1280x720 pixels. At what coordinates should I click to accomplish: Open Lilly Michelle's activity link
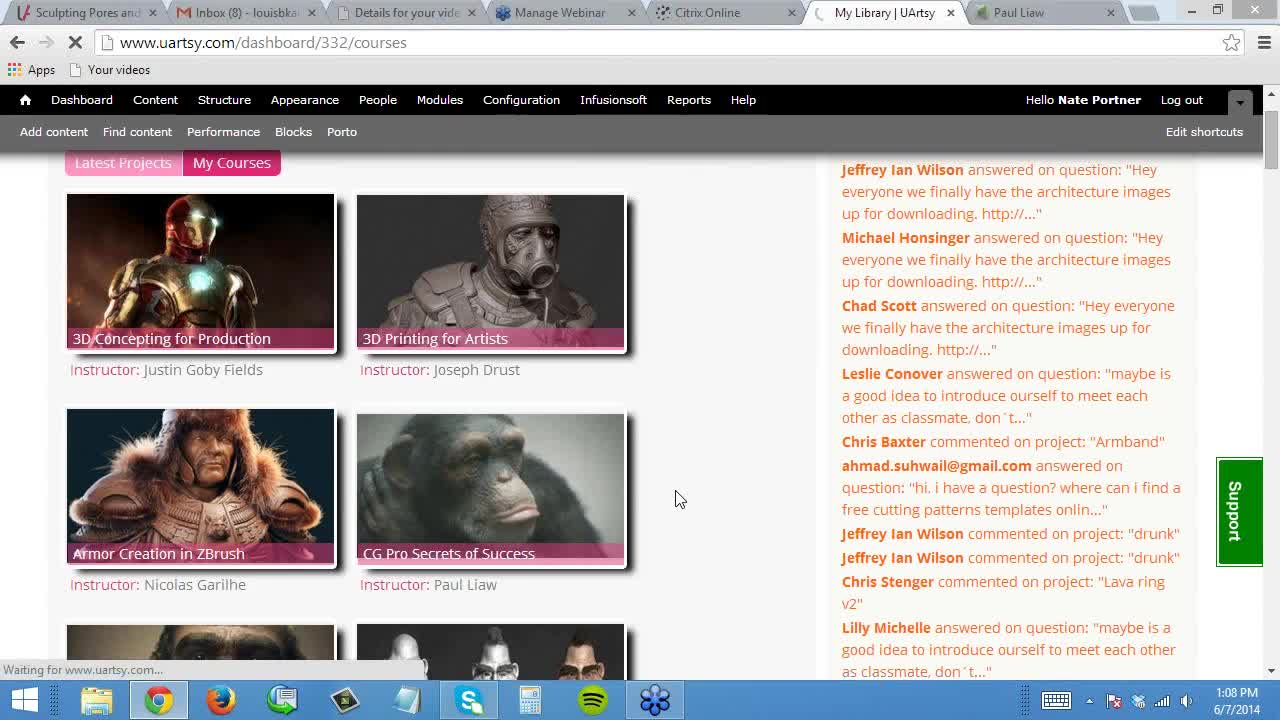click(886, 628)
